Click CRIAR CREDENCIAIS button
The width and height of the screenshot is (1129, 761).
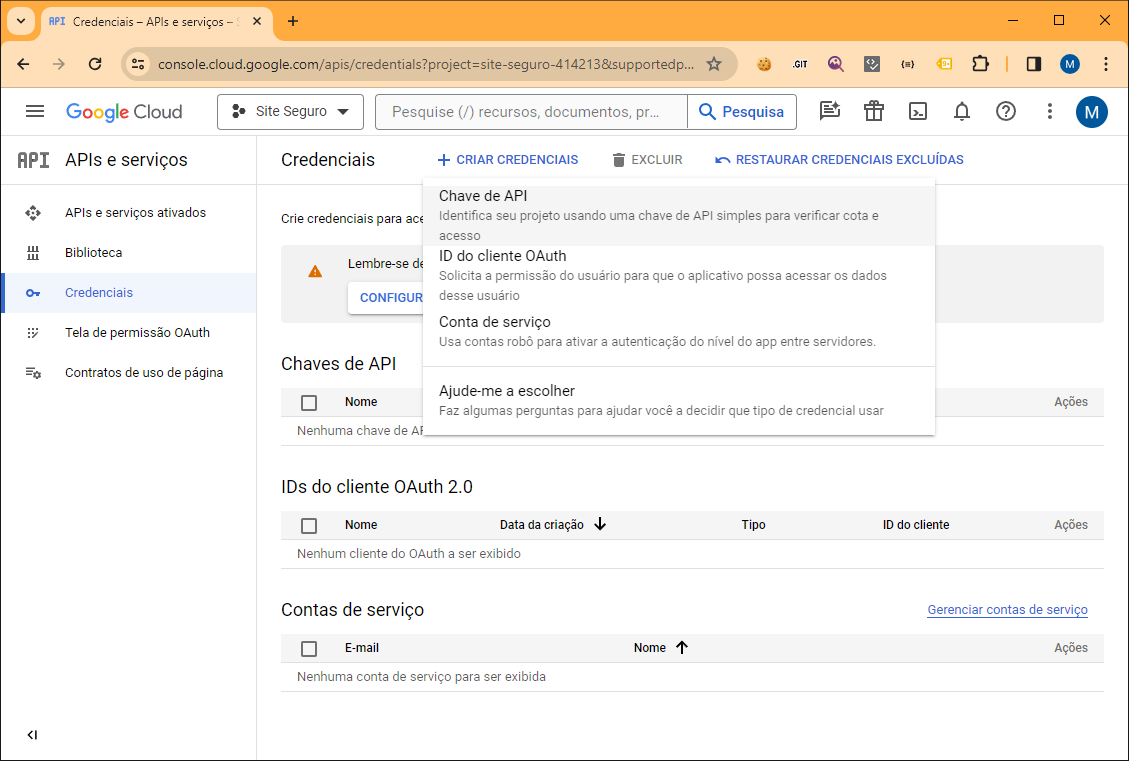(508, 160)
